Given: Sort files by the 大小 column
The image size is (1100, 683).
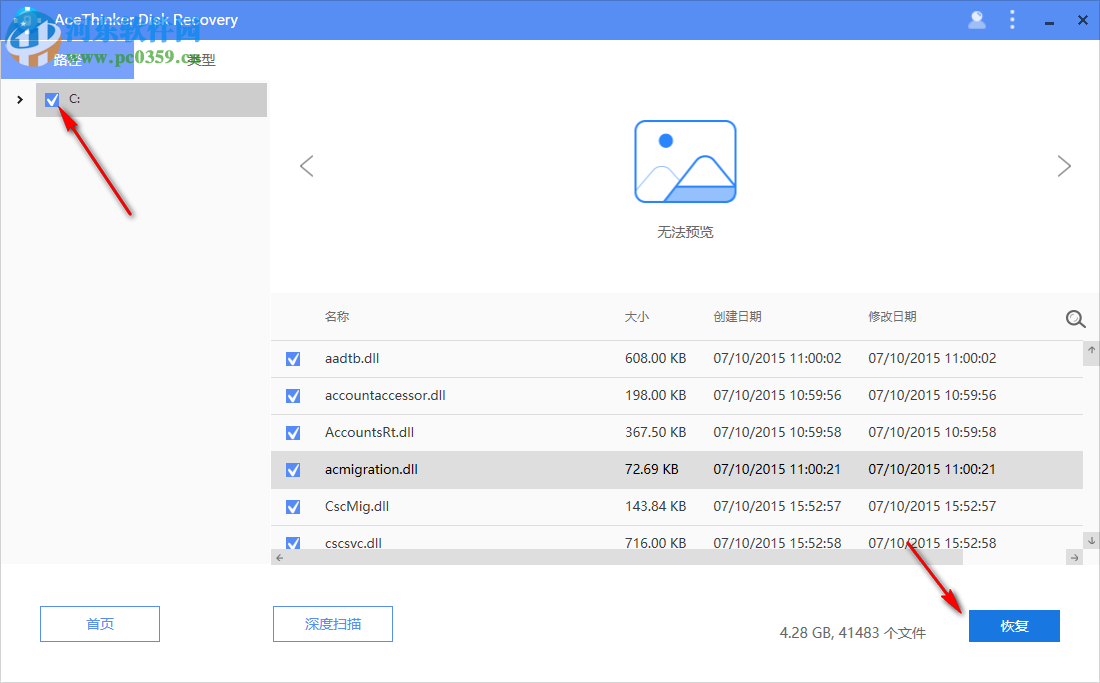Looking at the screenshot, I should click(637, 316).
